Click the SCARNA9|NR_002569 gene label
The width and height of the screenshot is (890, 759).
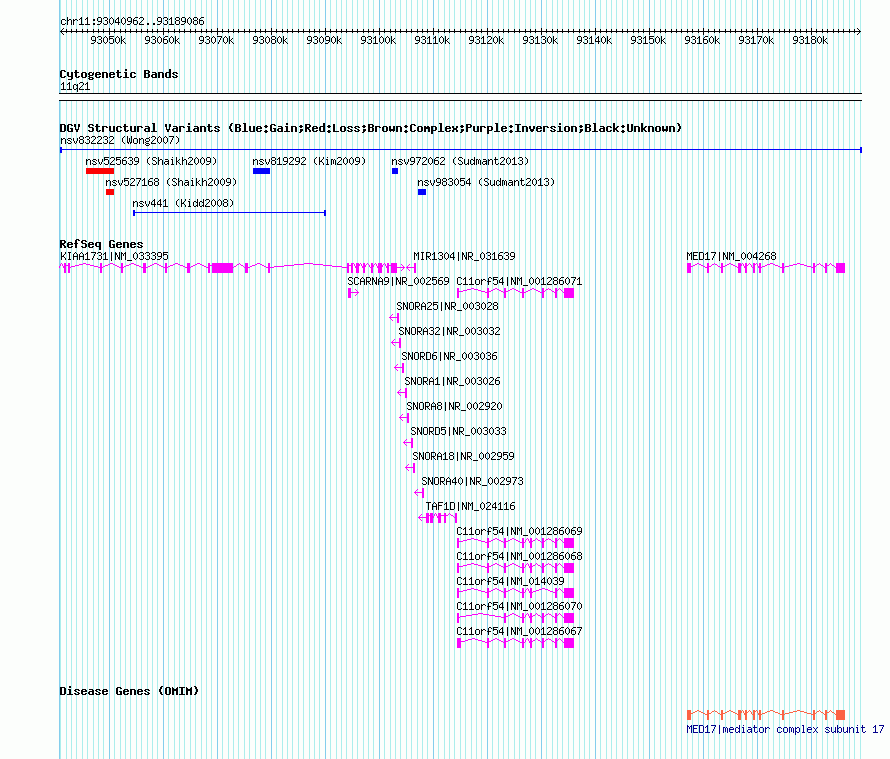click(x=398, y=282)
